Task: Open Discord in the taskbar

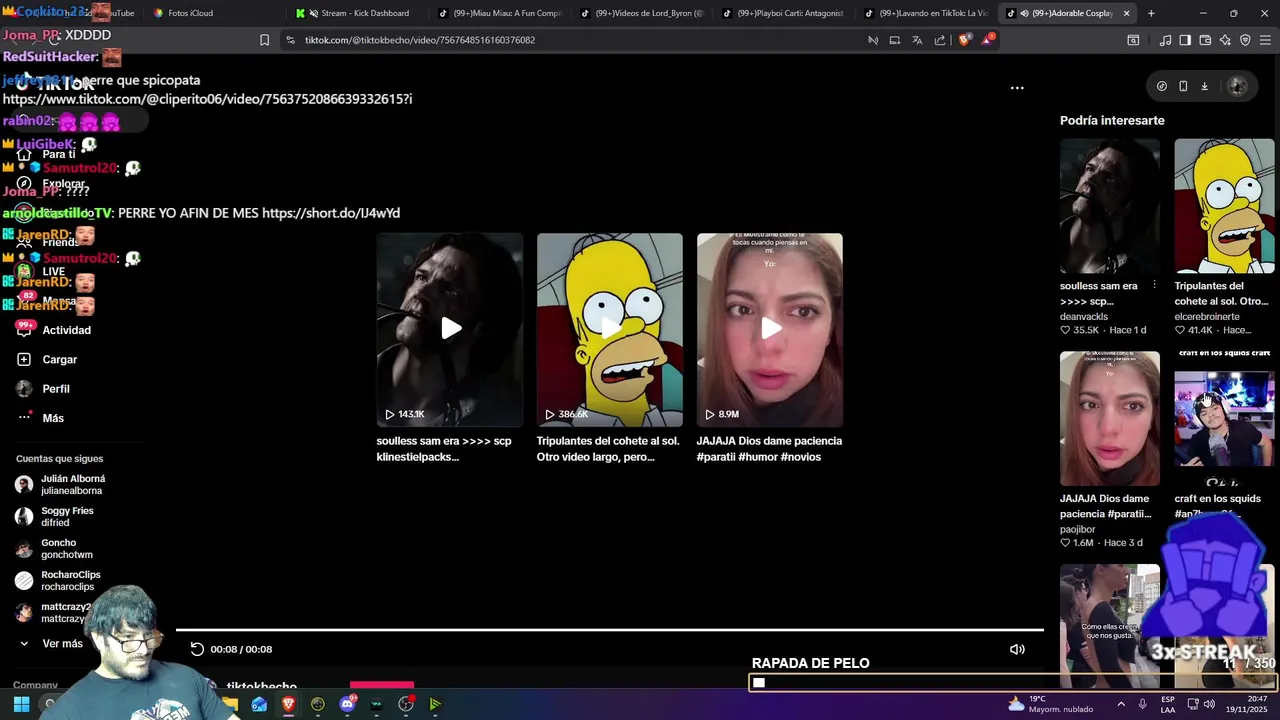Action: pyautogui.click(x=347, y=704)
